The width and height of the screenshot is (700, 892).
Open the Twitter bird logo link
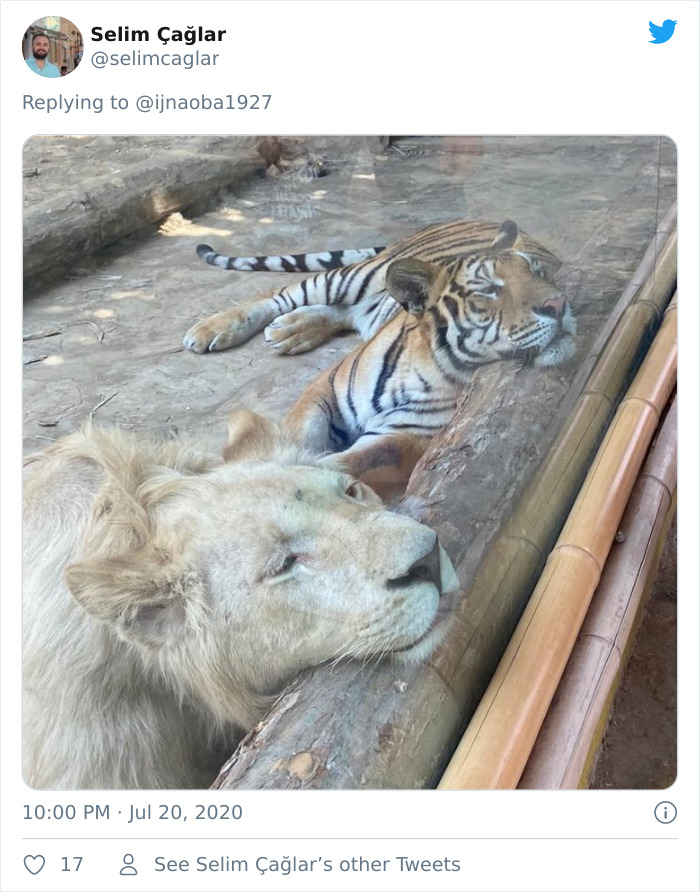point(662,31)
